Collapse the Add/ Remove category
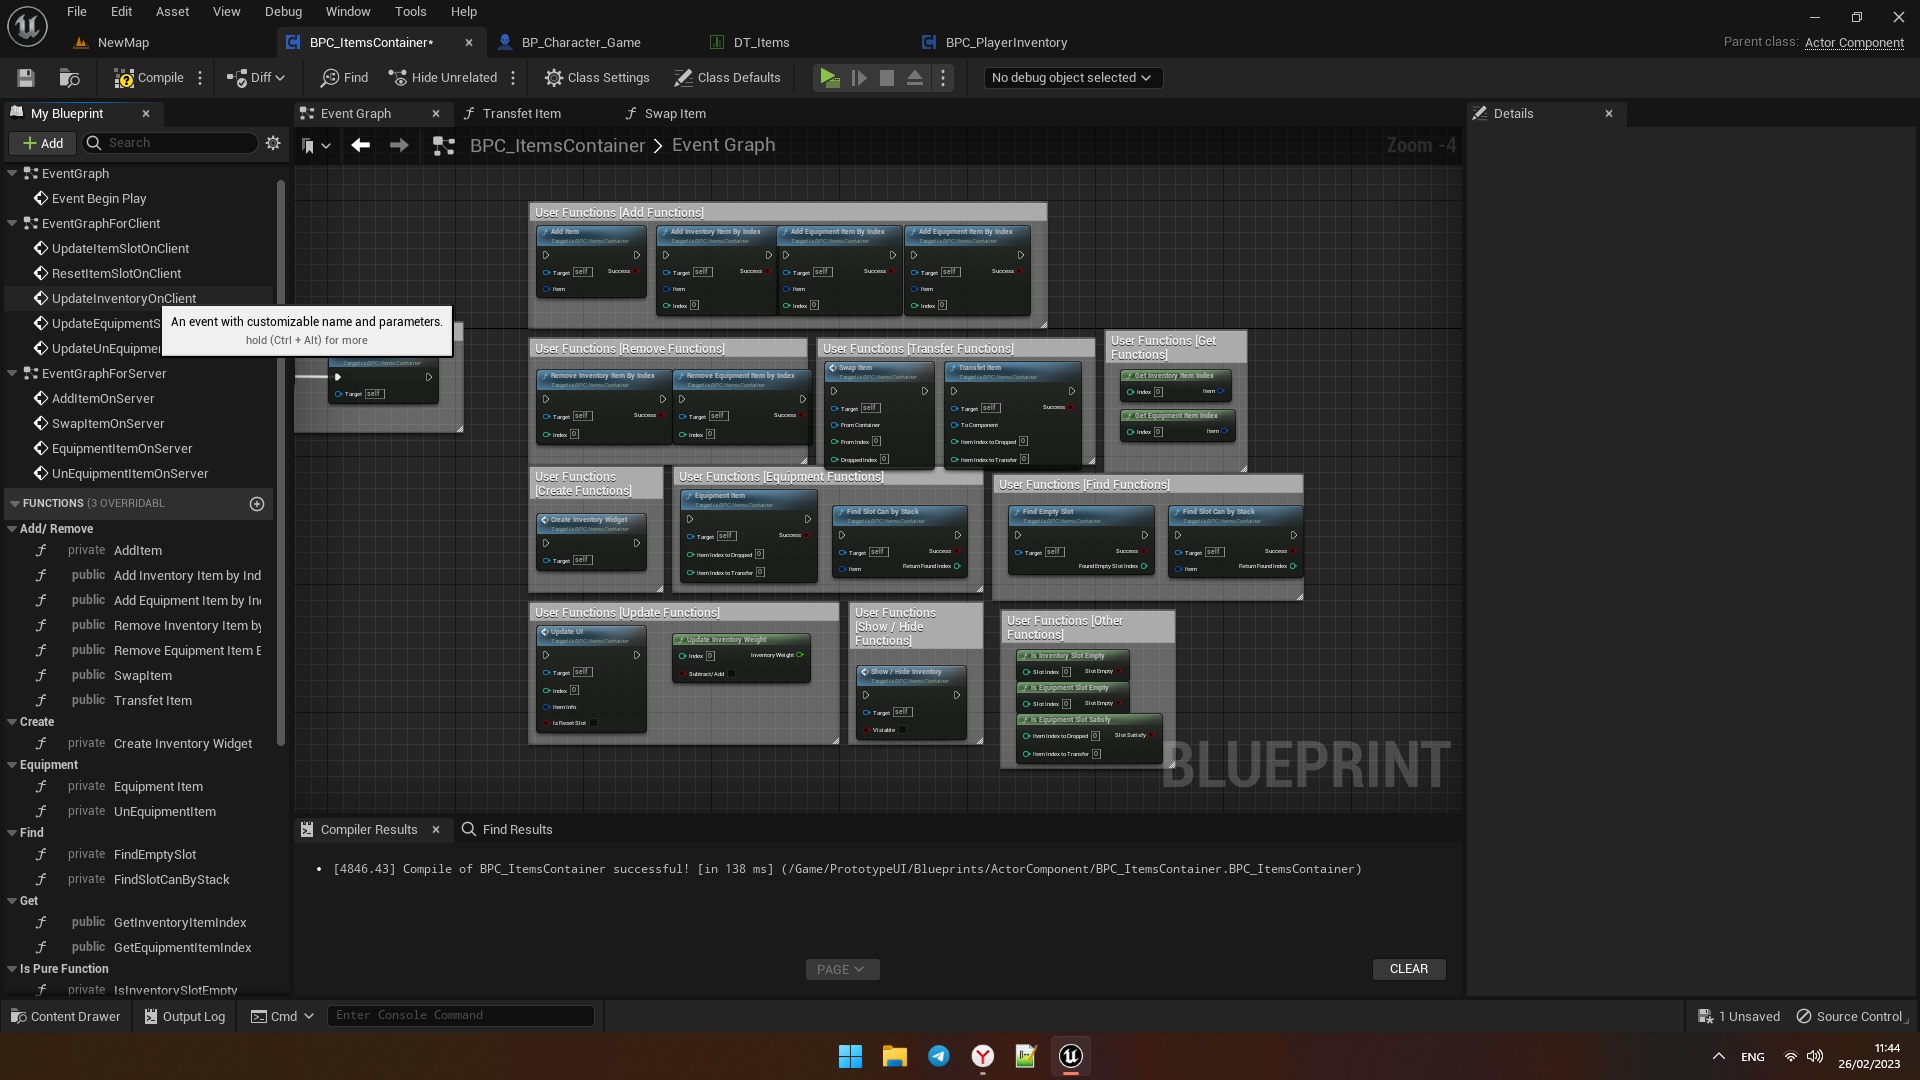The width and height of the screenshot is (1920, 1080). (12, 529)
